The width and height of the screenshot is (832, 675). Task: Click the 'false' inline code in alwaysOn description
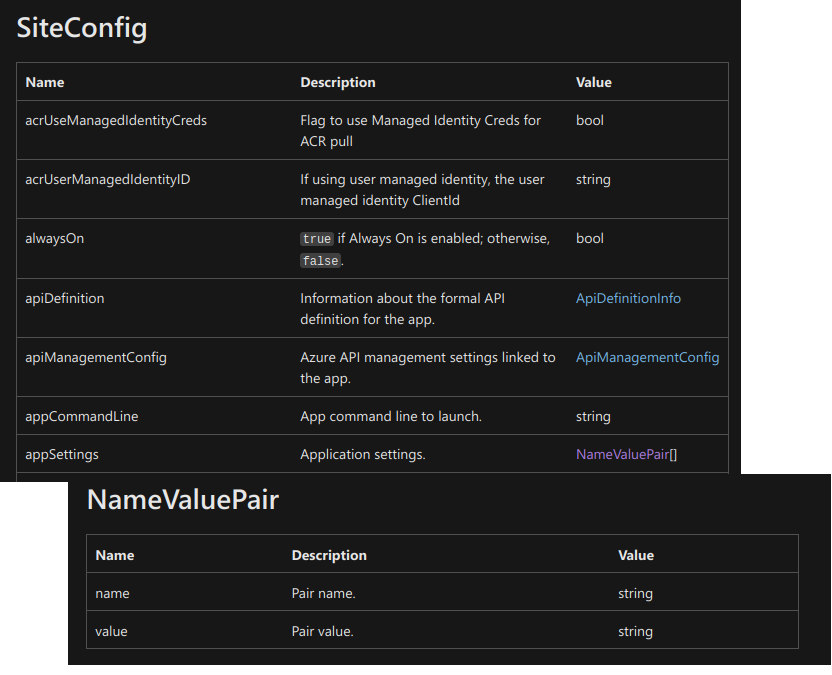320,261
